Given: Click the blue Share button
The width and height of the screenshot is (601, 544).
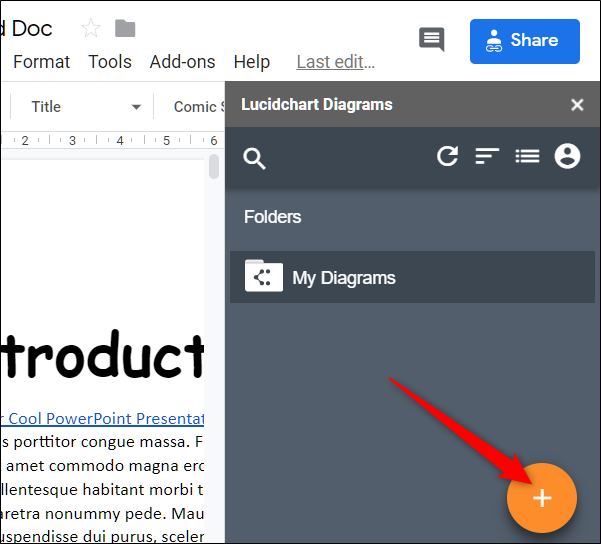Looking at the screenshot, I should (524, 41).
